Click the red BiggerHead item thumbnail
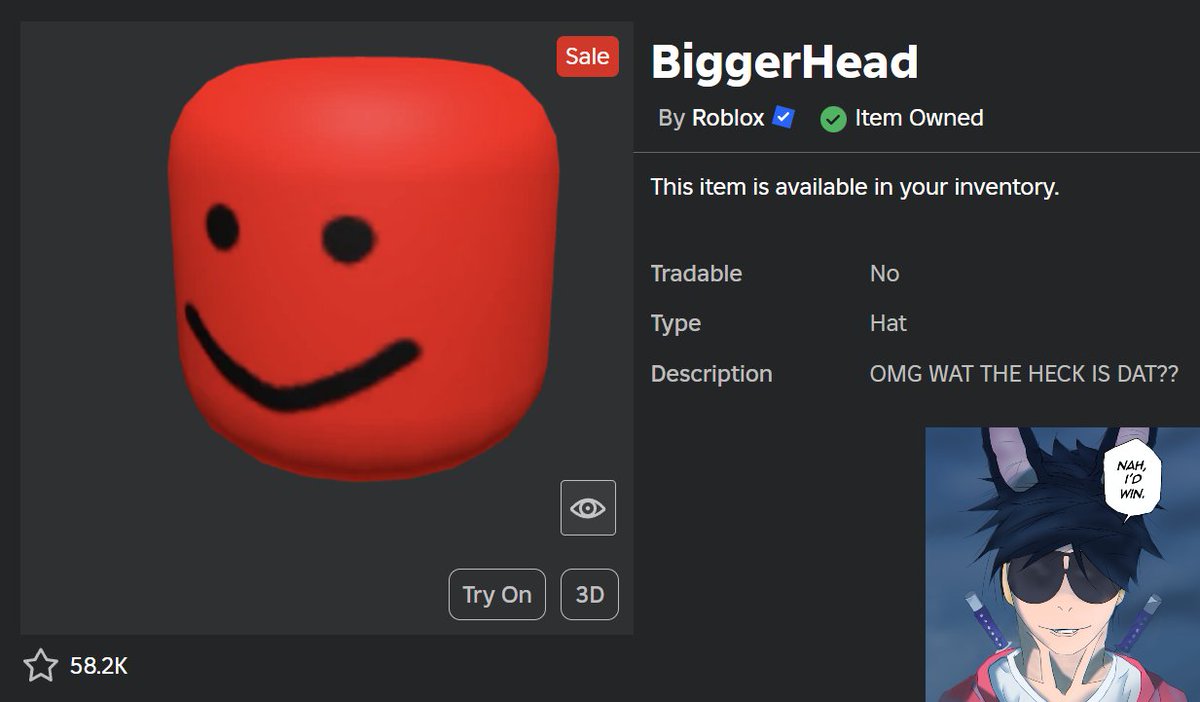The width and height of the screenshot is (1200, 702). [x=364, y=269]
